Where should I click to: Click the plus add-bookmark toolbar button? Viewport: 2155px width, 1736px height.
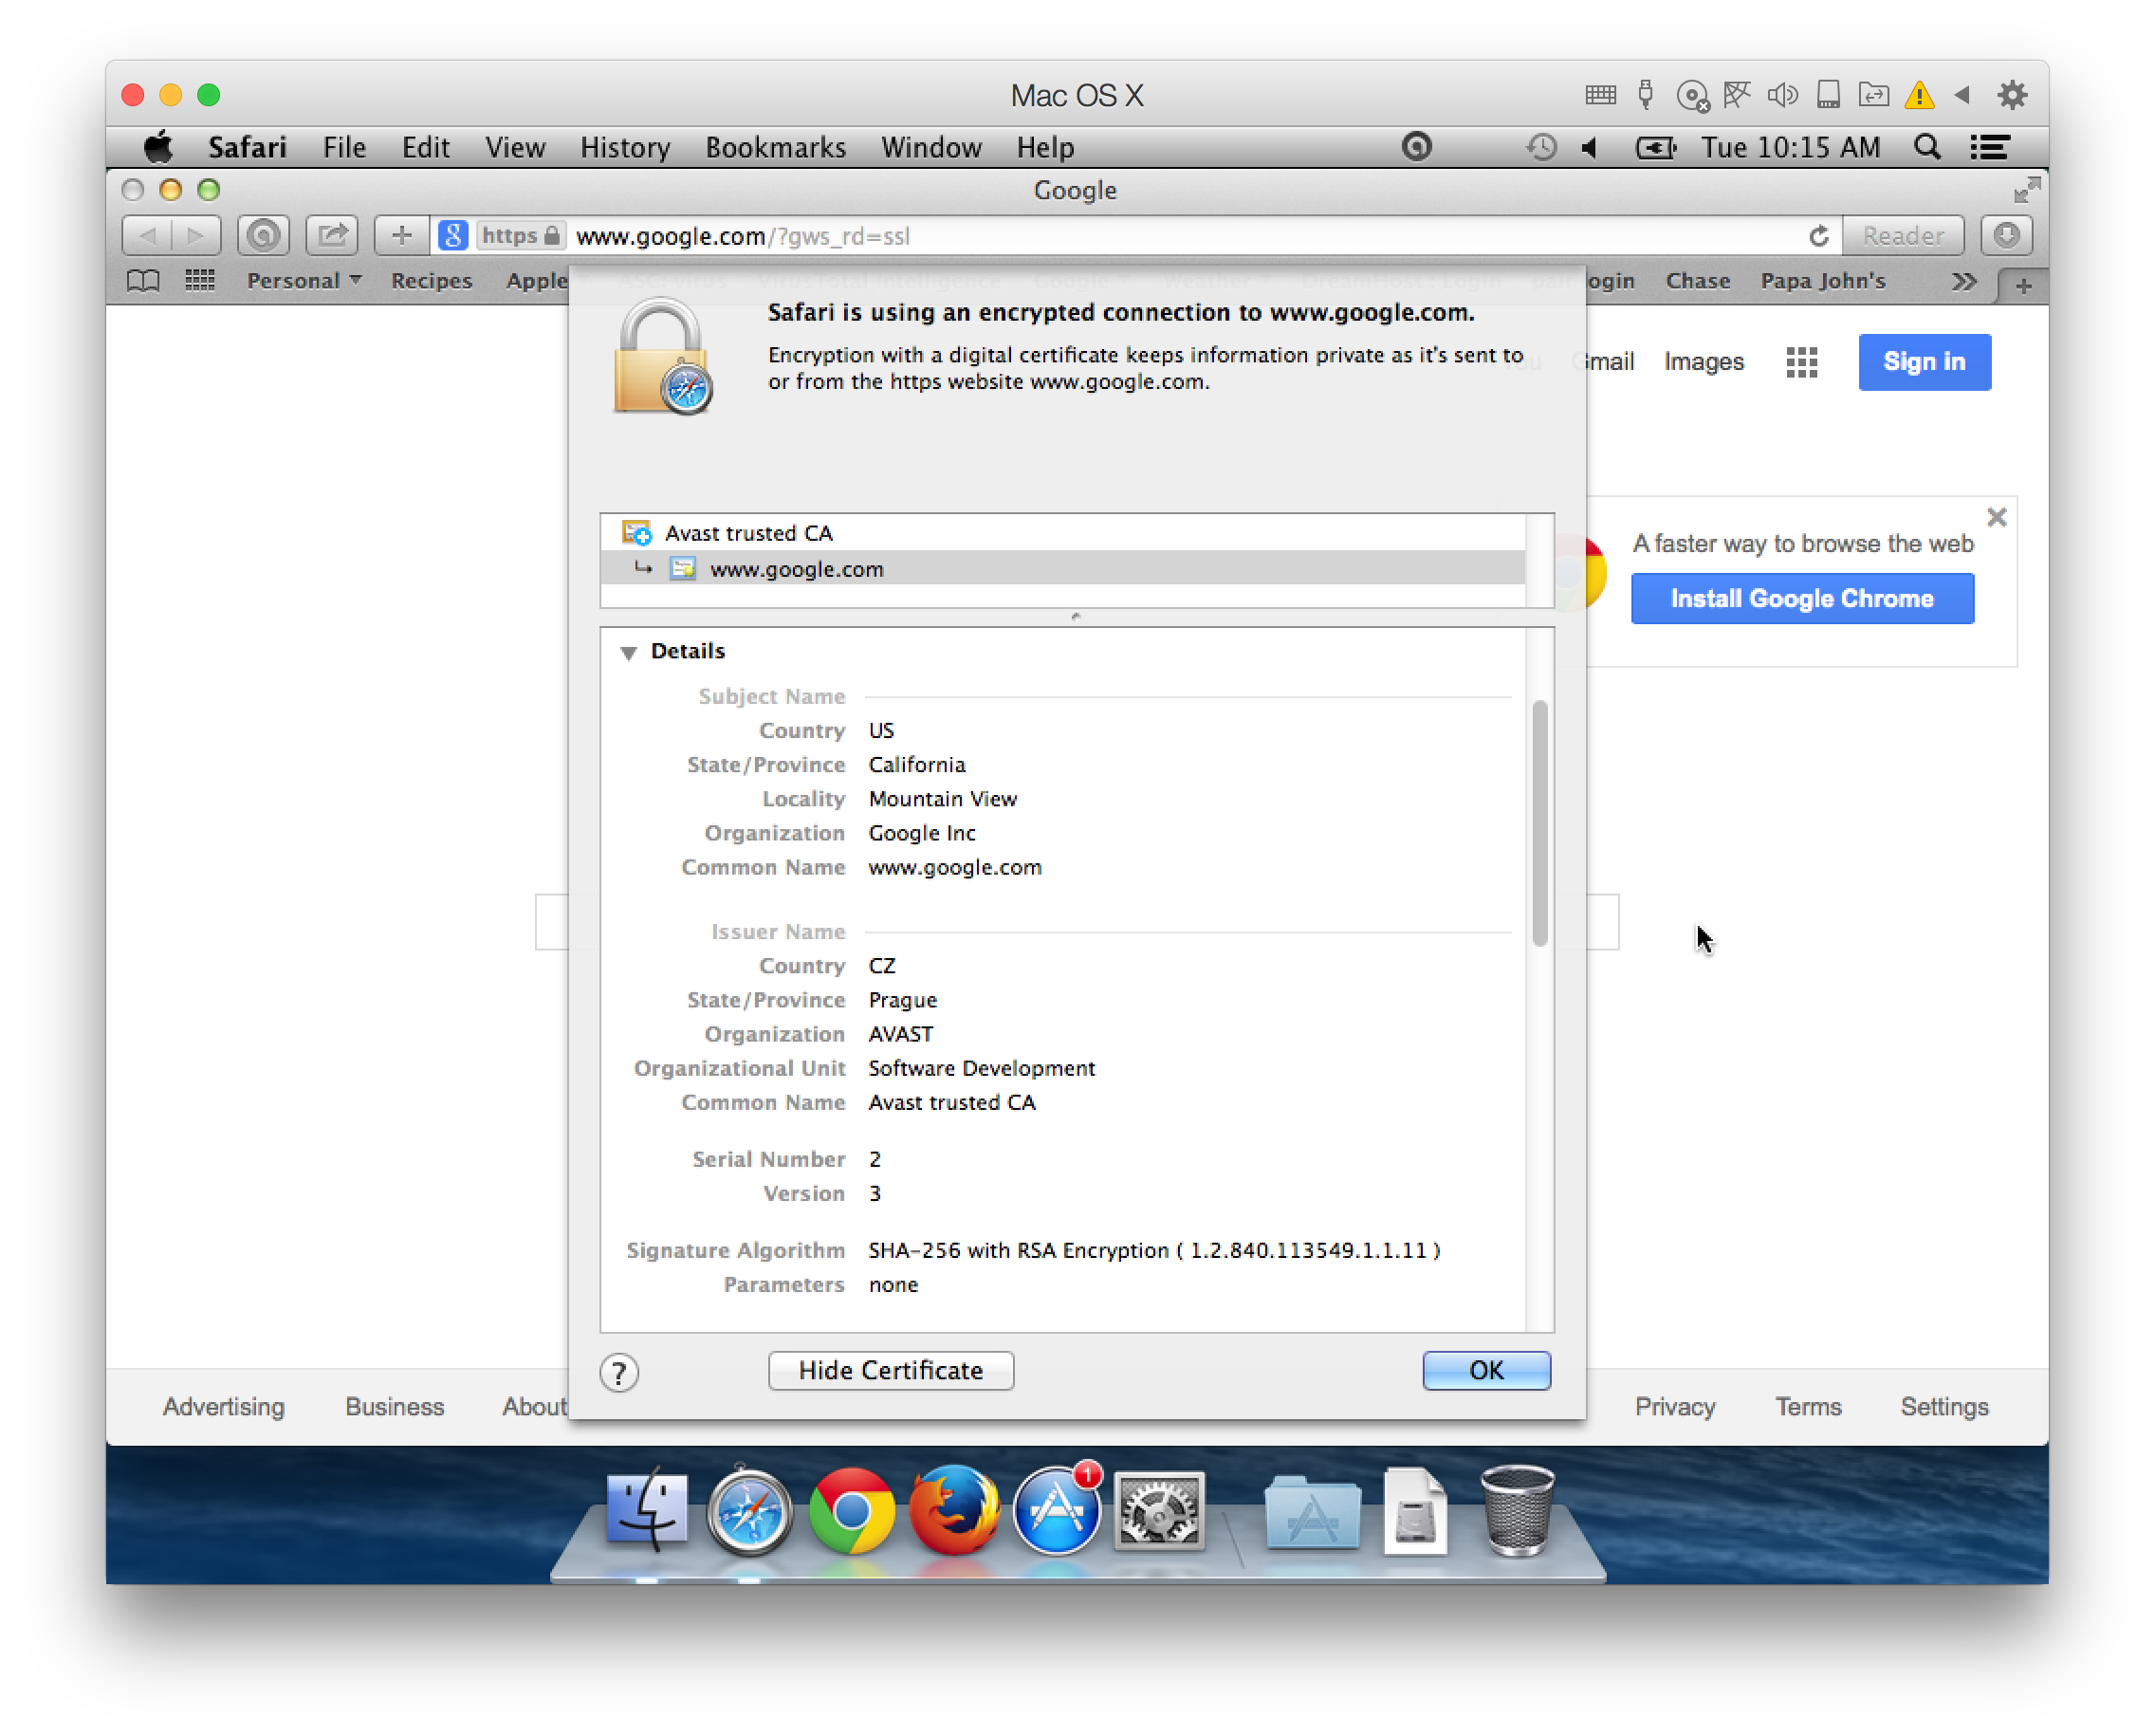(x=402, y=236)
